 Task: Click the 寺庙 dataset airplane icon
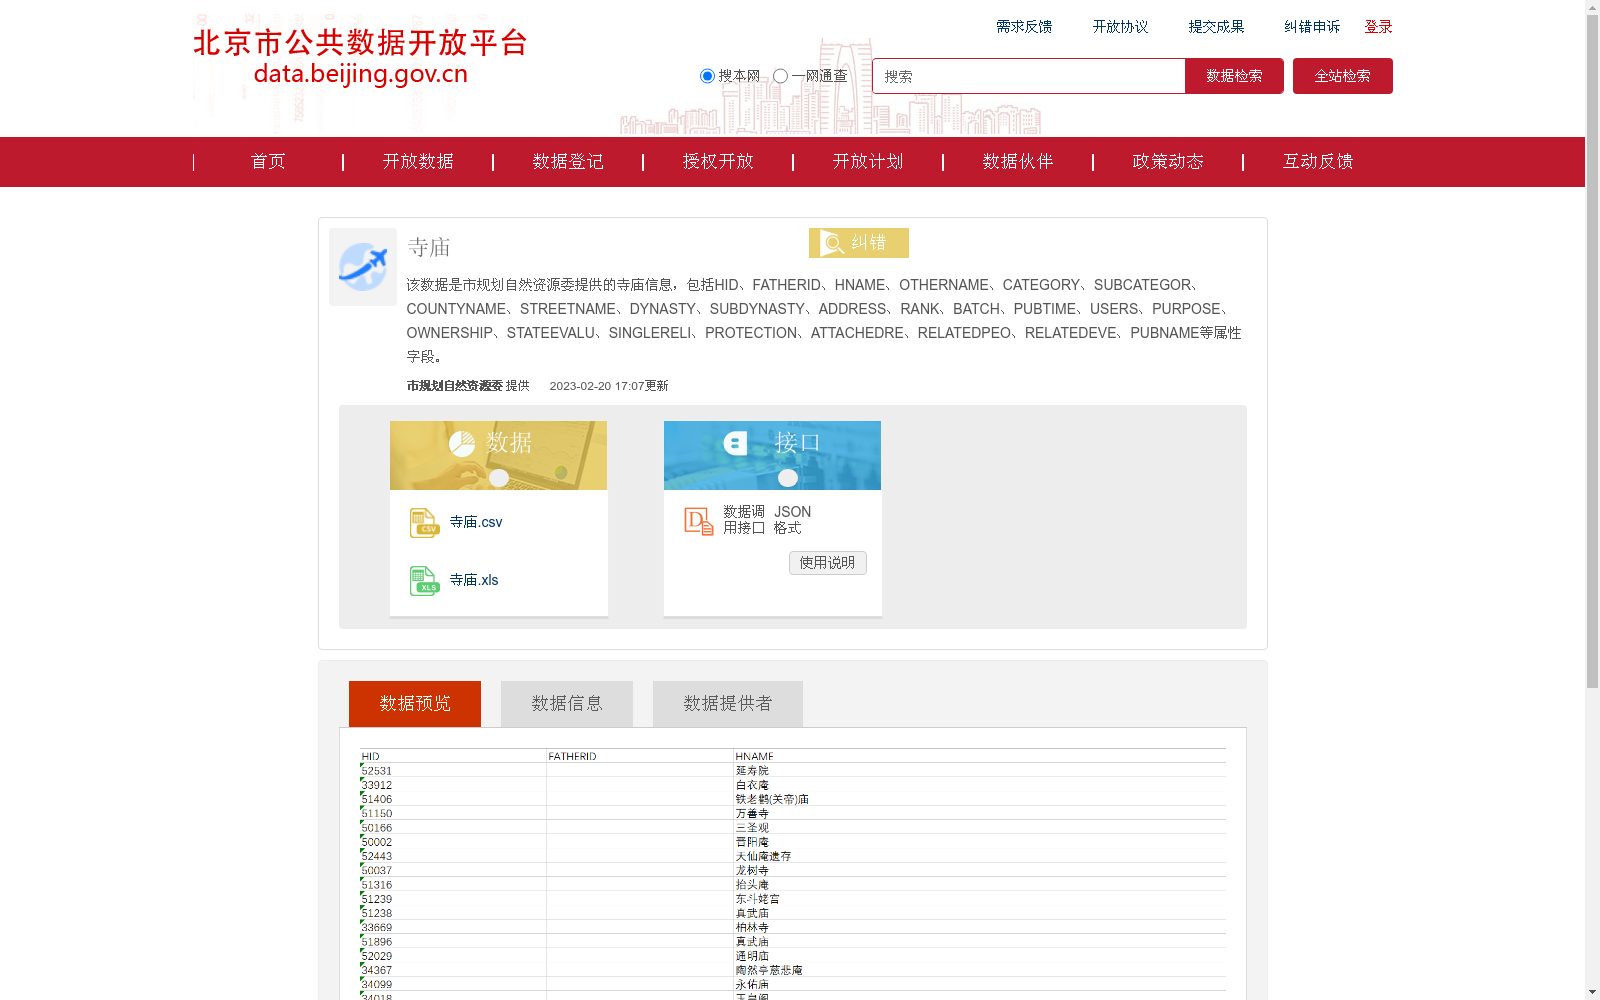coord(363,267)
